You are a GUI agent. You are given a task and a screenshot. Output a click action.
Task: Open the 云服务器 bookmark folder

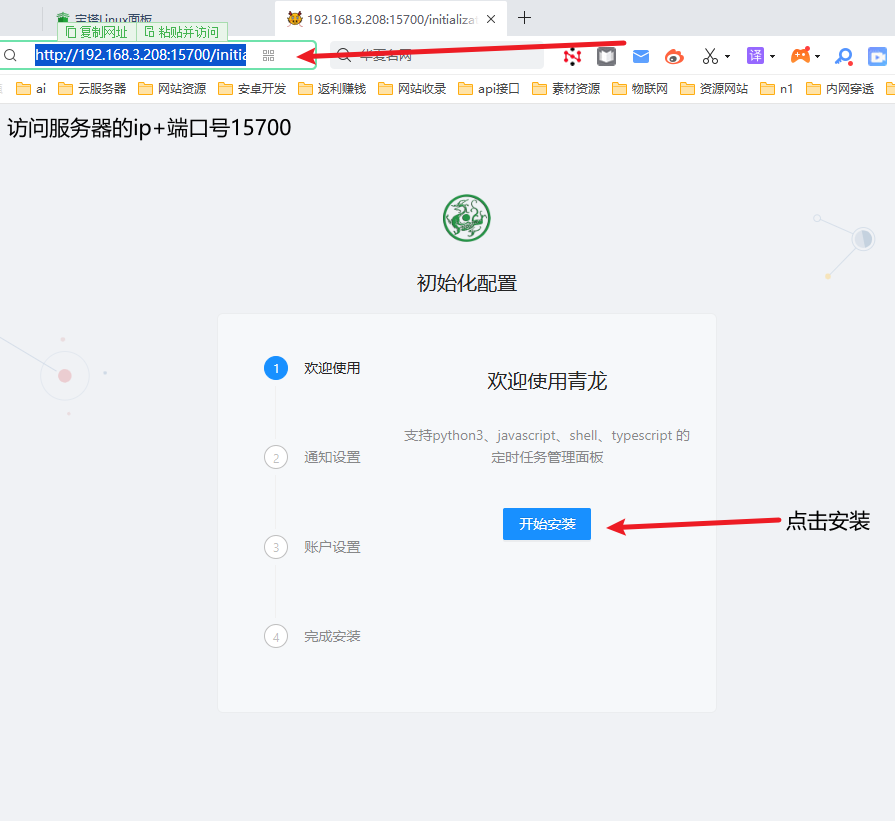point(92,88)
